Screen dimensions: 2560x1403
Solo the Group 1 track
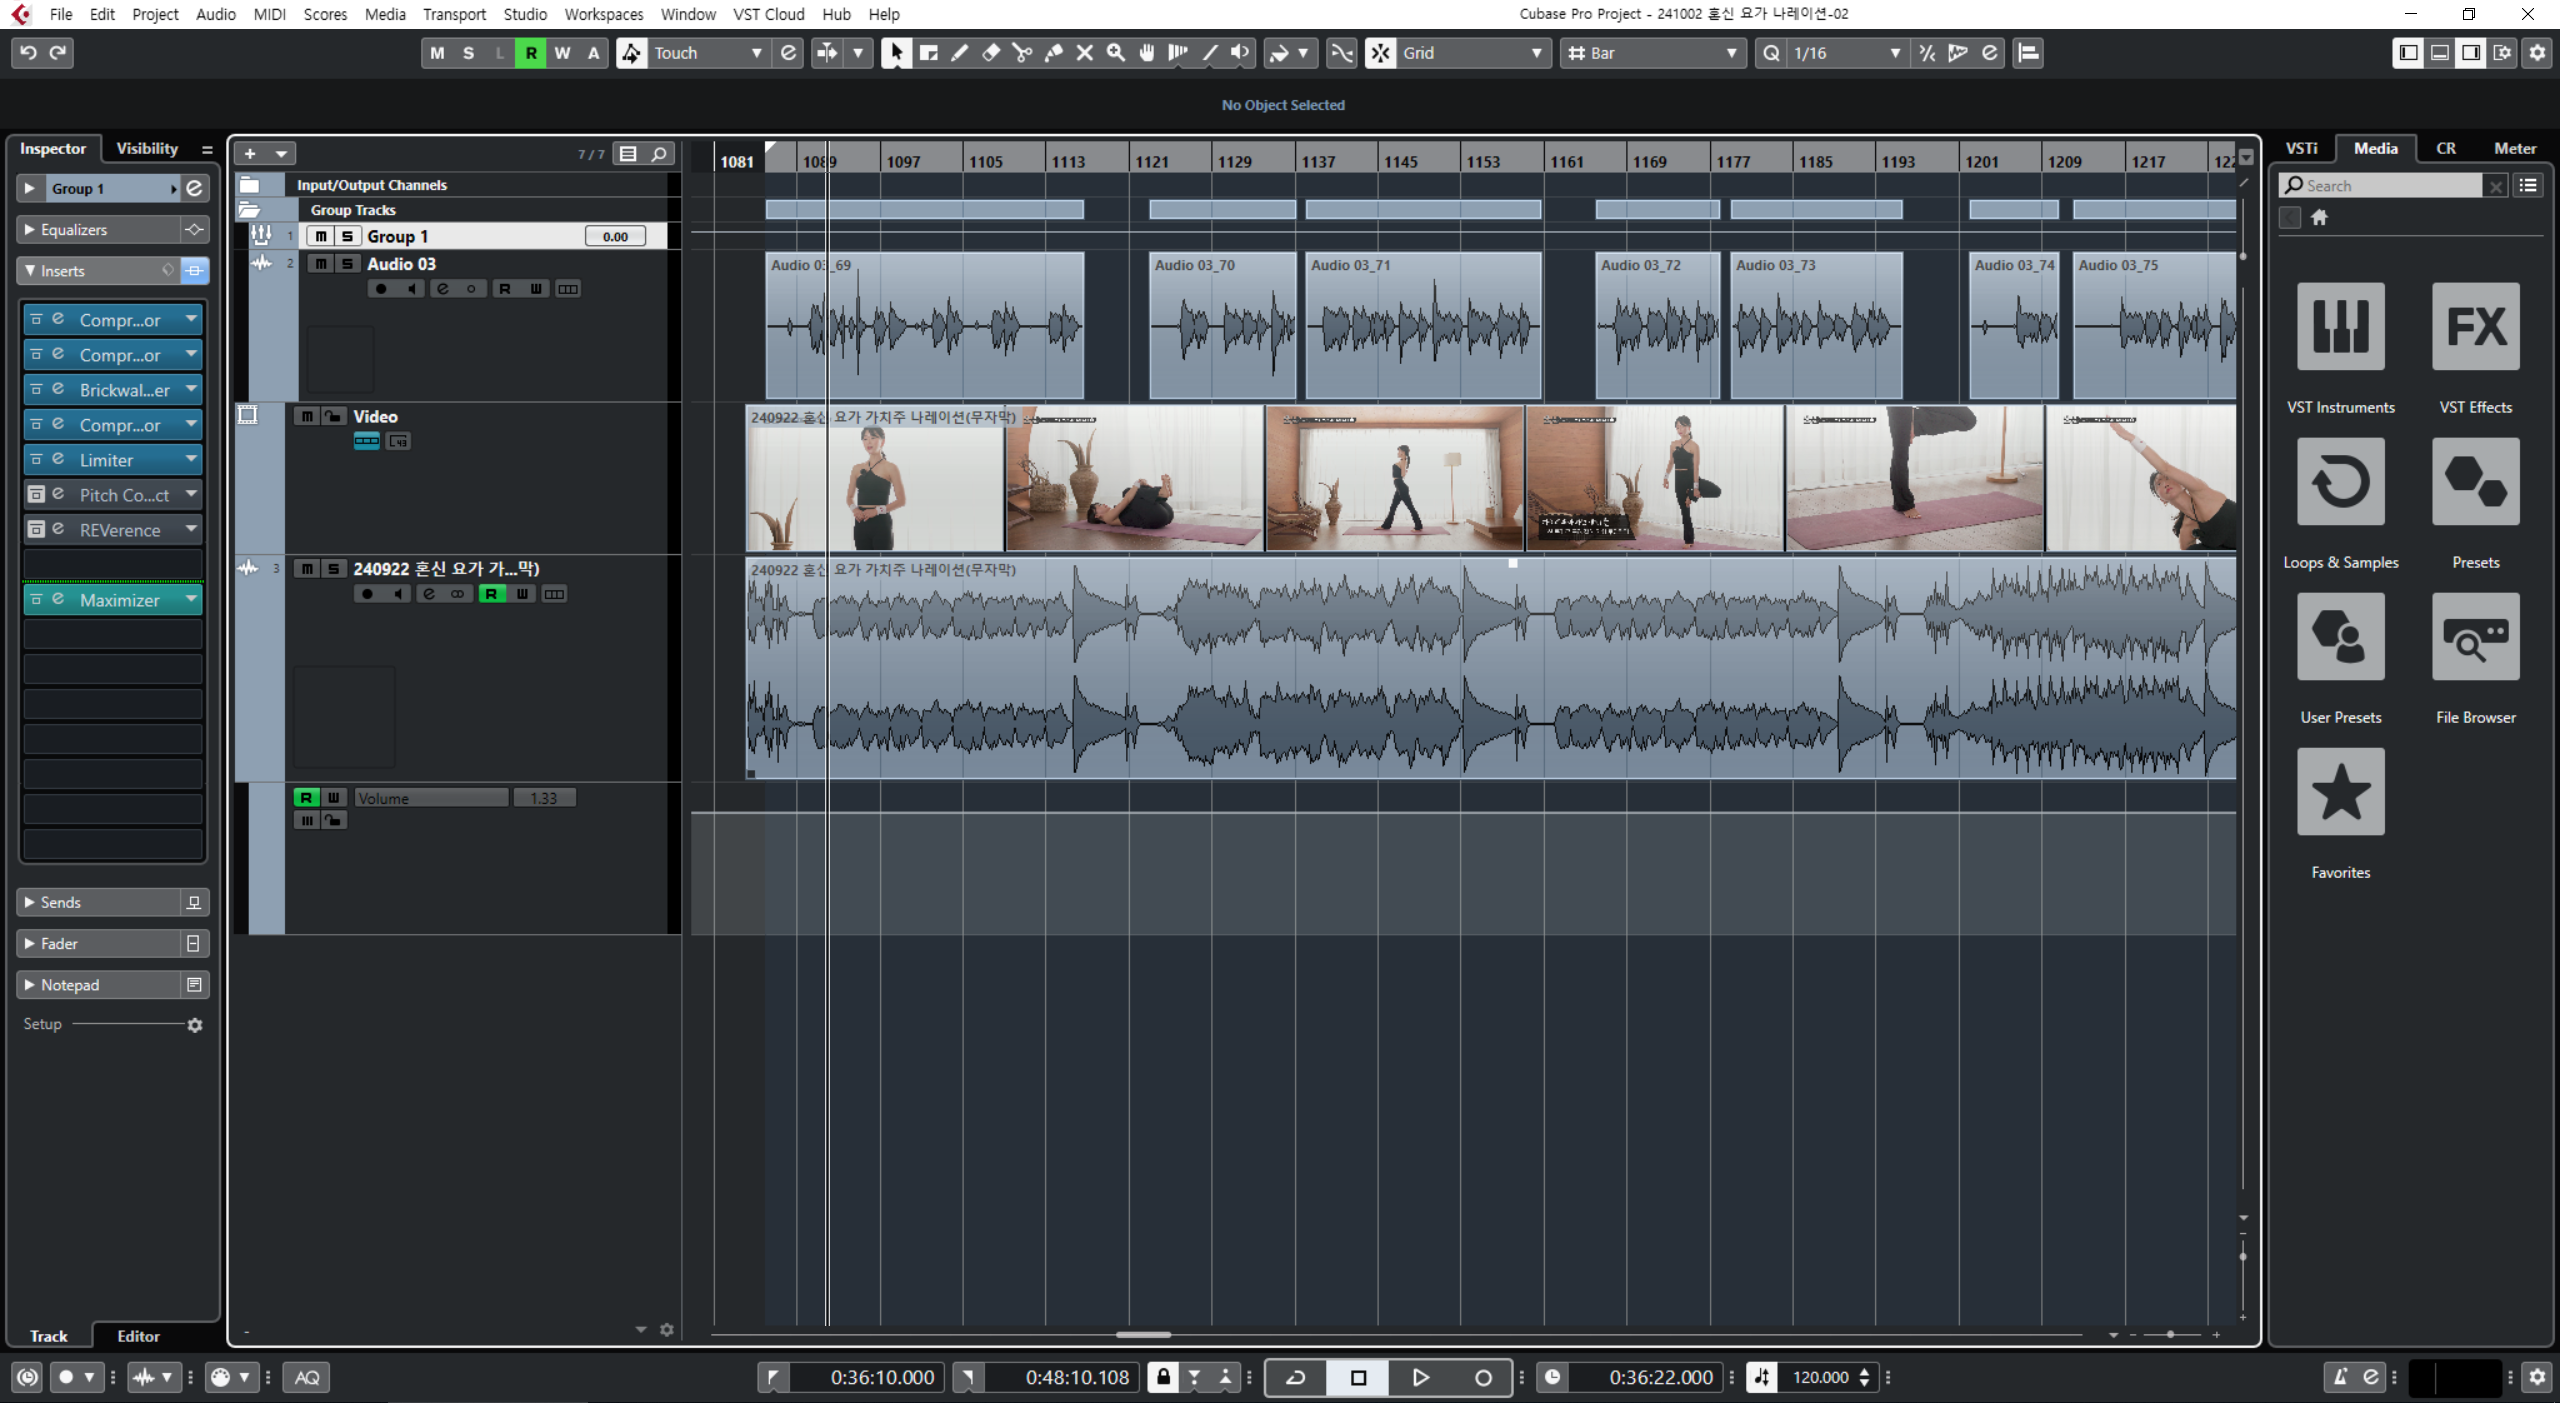tap(347, 236)
